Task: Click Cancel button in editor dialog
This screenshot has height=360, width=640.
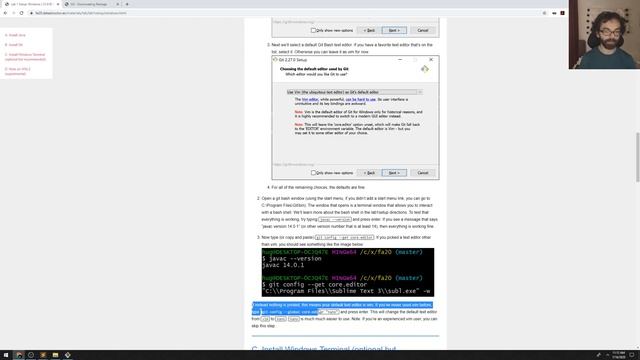Action: 422,173
